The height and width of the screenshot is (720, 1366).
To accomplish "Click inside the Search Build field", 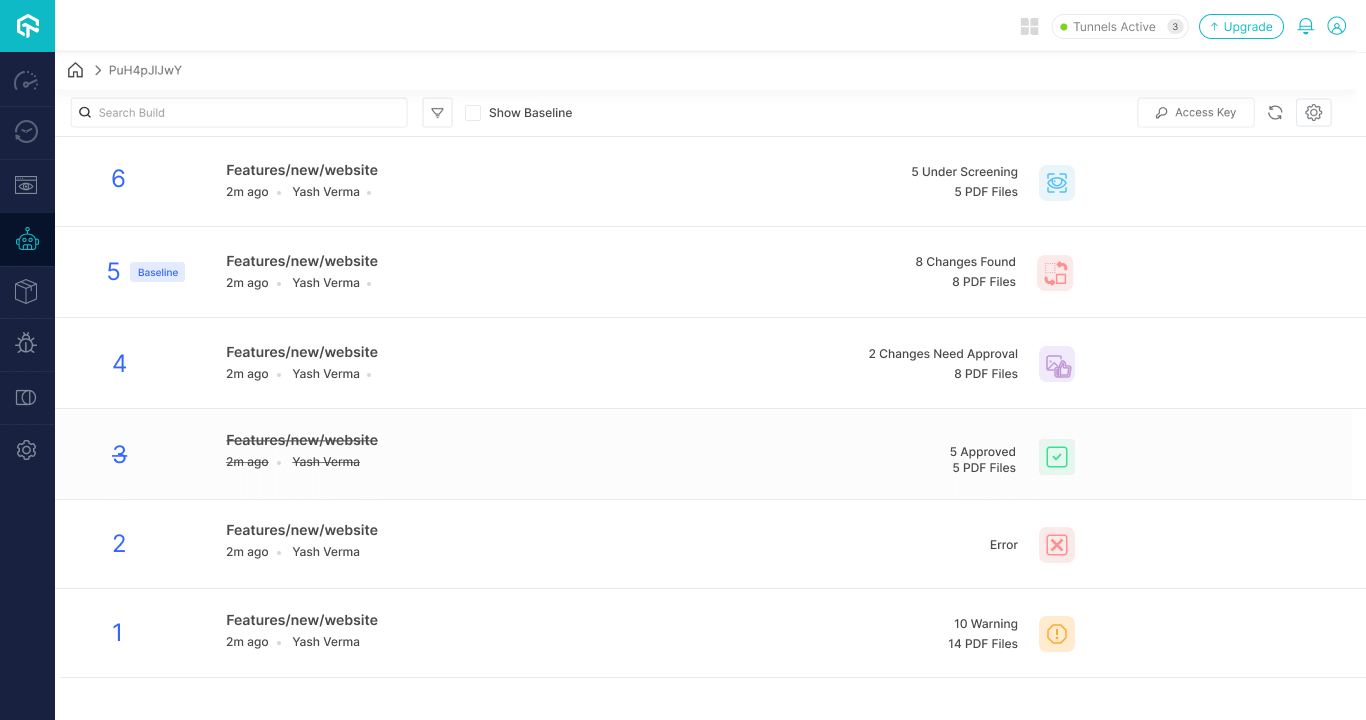I will [238, 112].
